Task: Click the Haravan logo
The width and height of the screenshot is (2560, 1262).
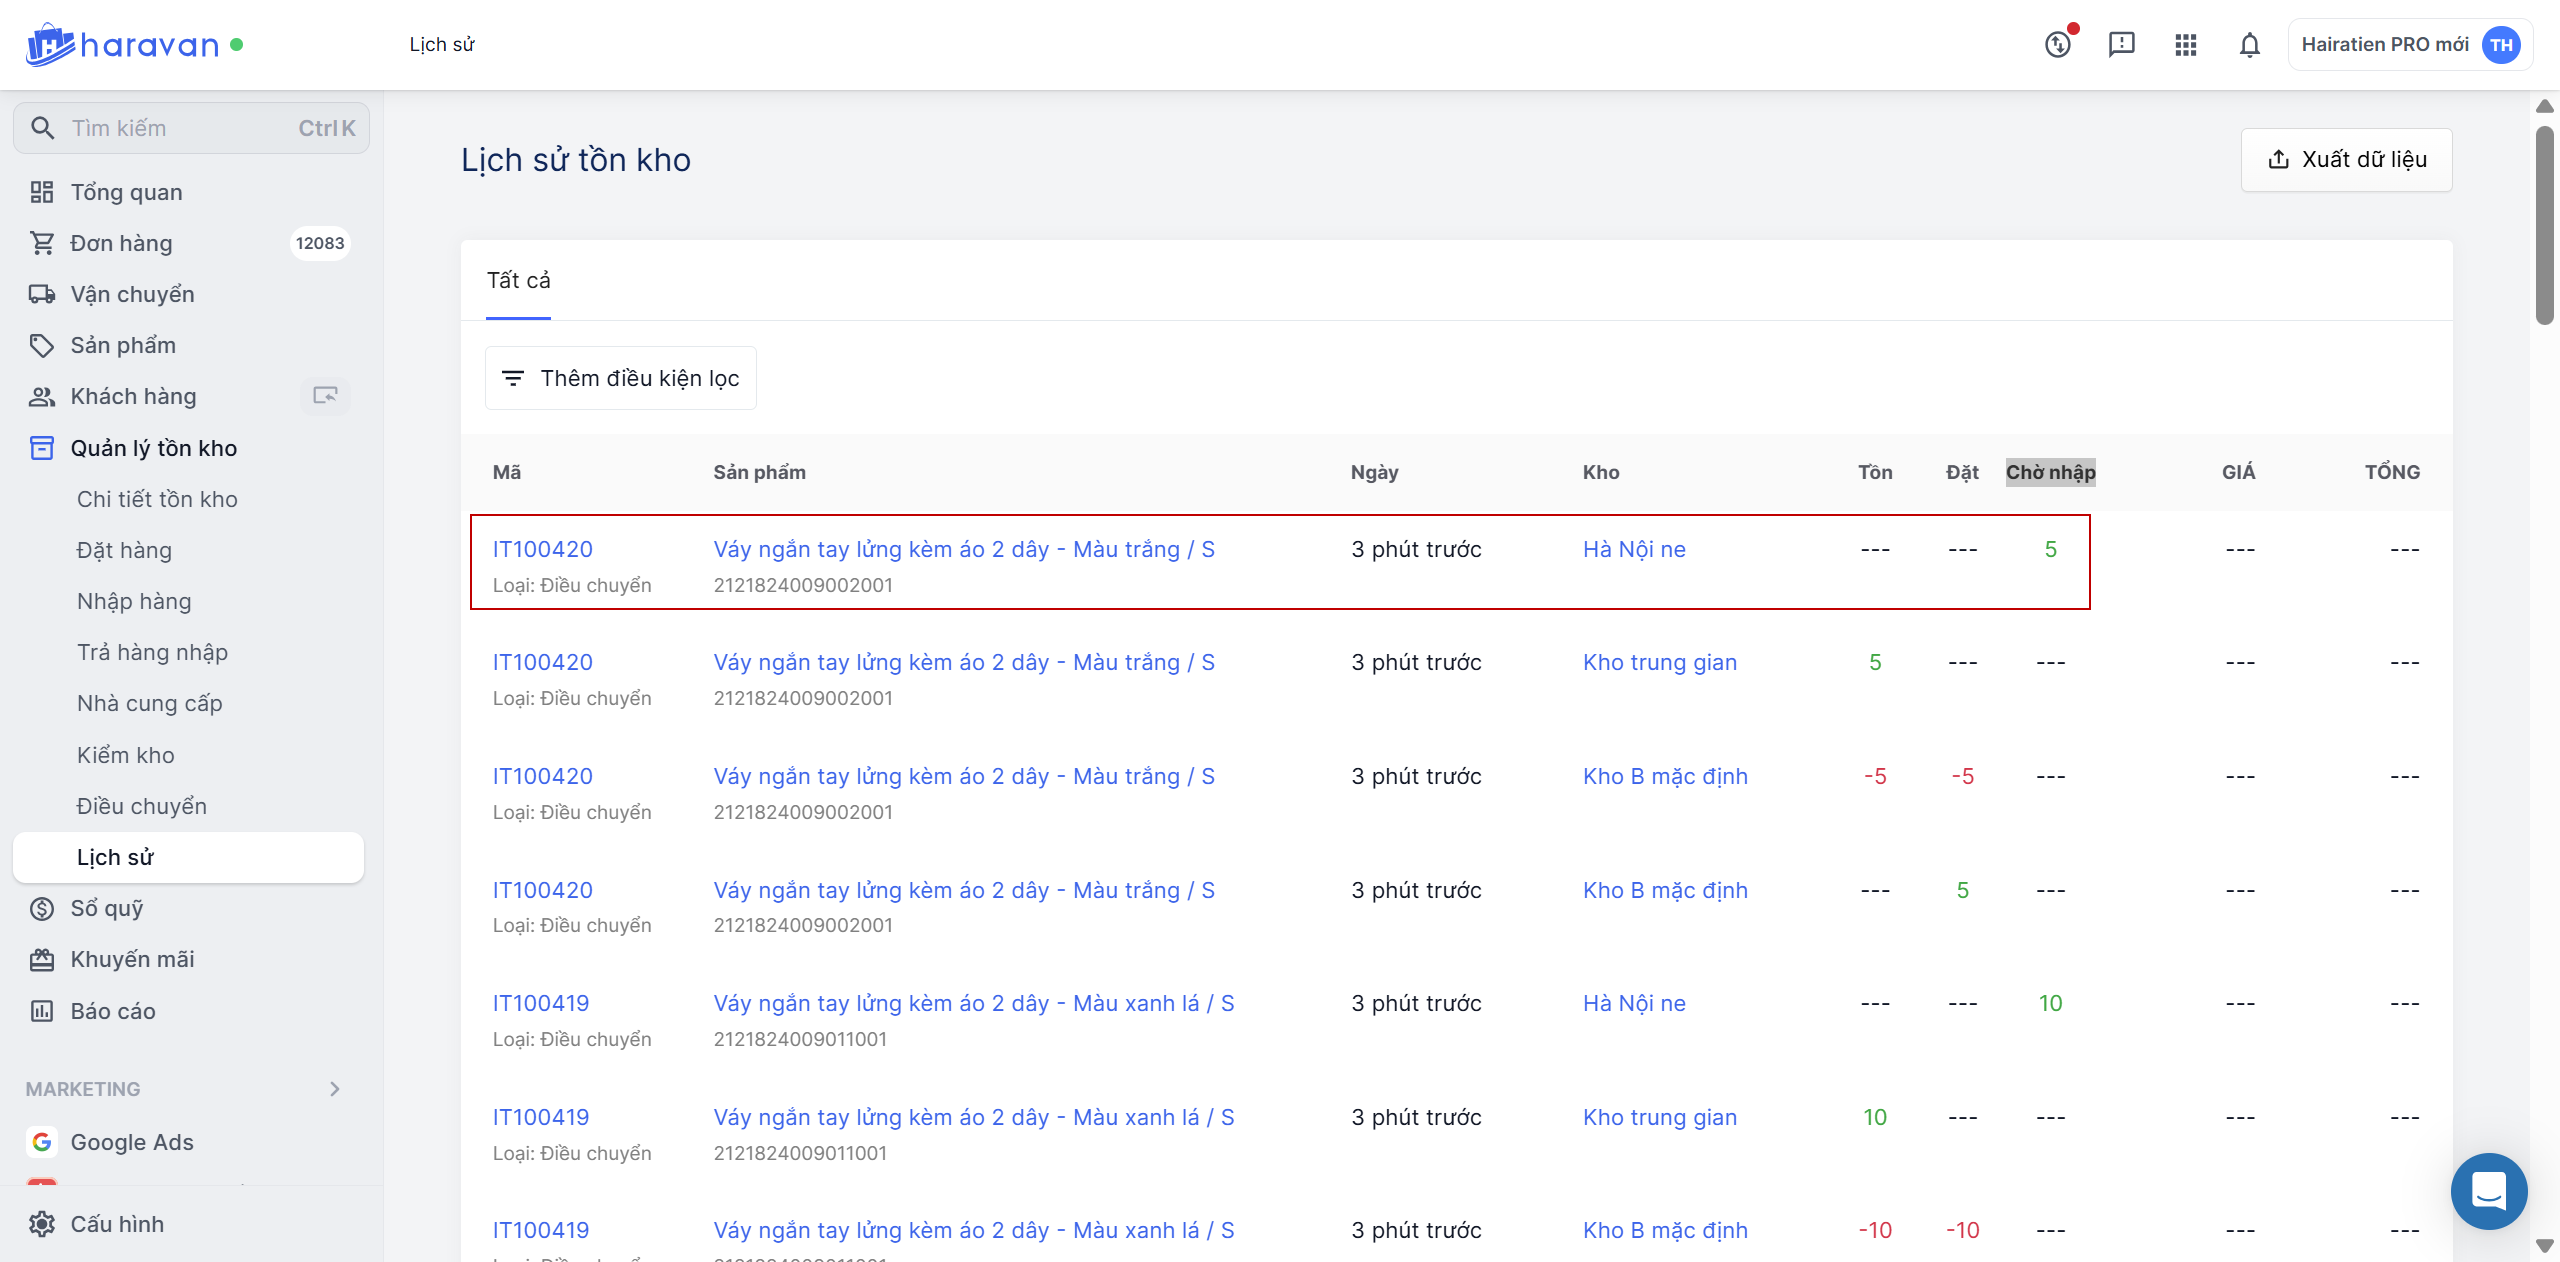Action: click(123, 45)
